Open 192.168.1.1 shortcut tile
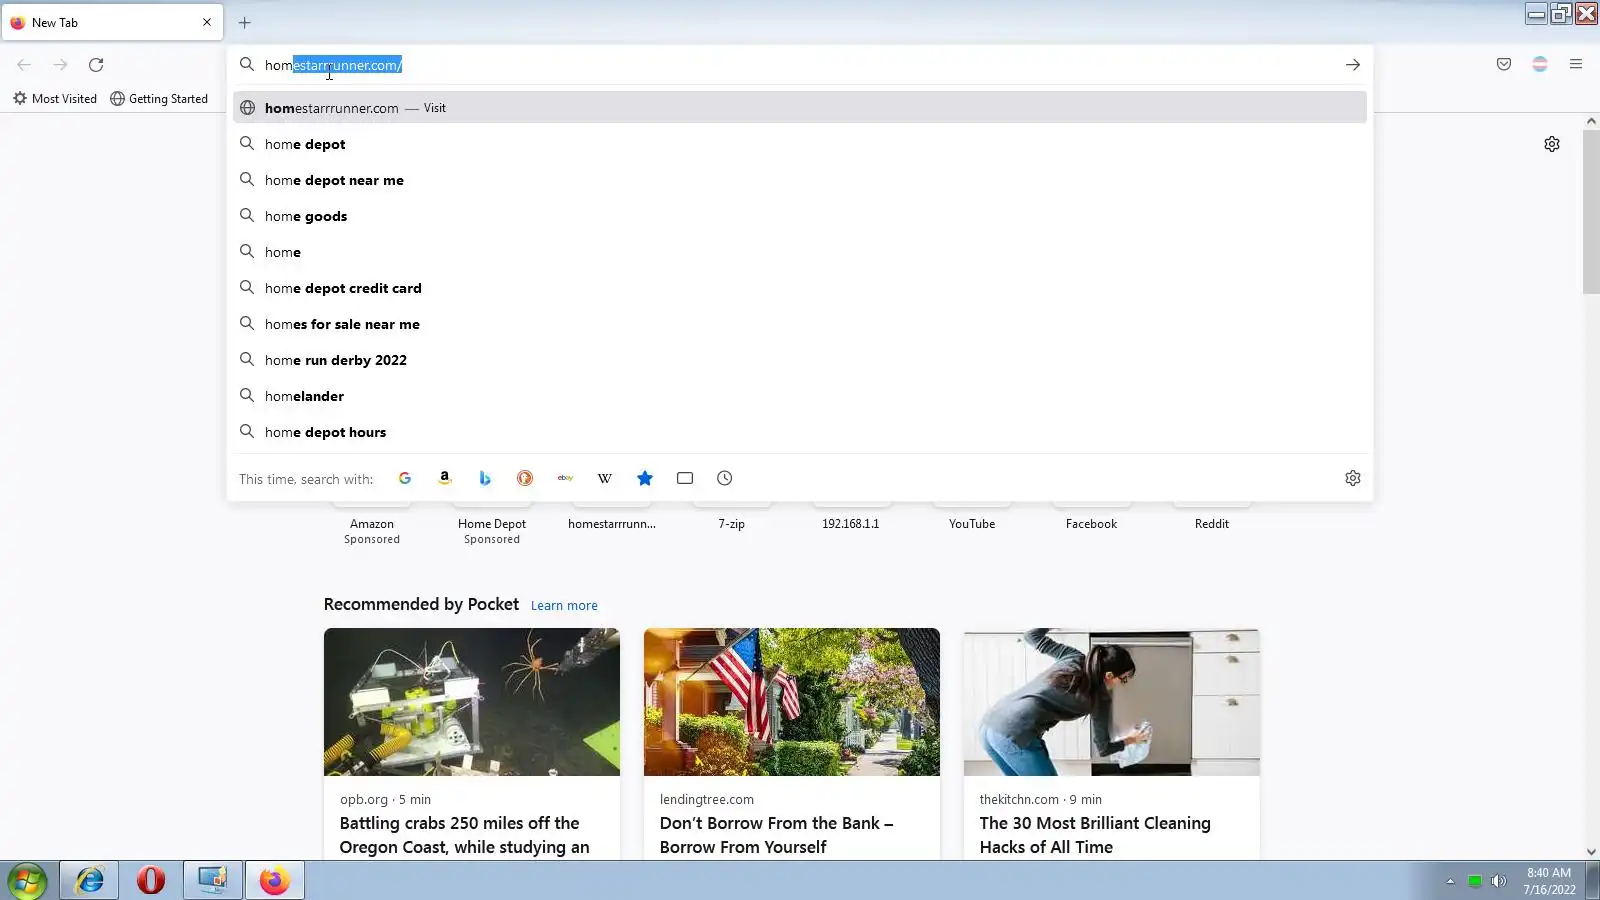The width and height of the screenshot is (1600, 900). pyautogui.click(x=851, y=524)
